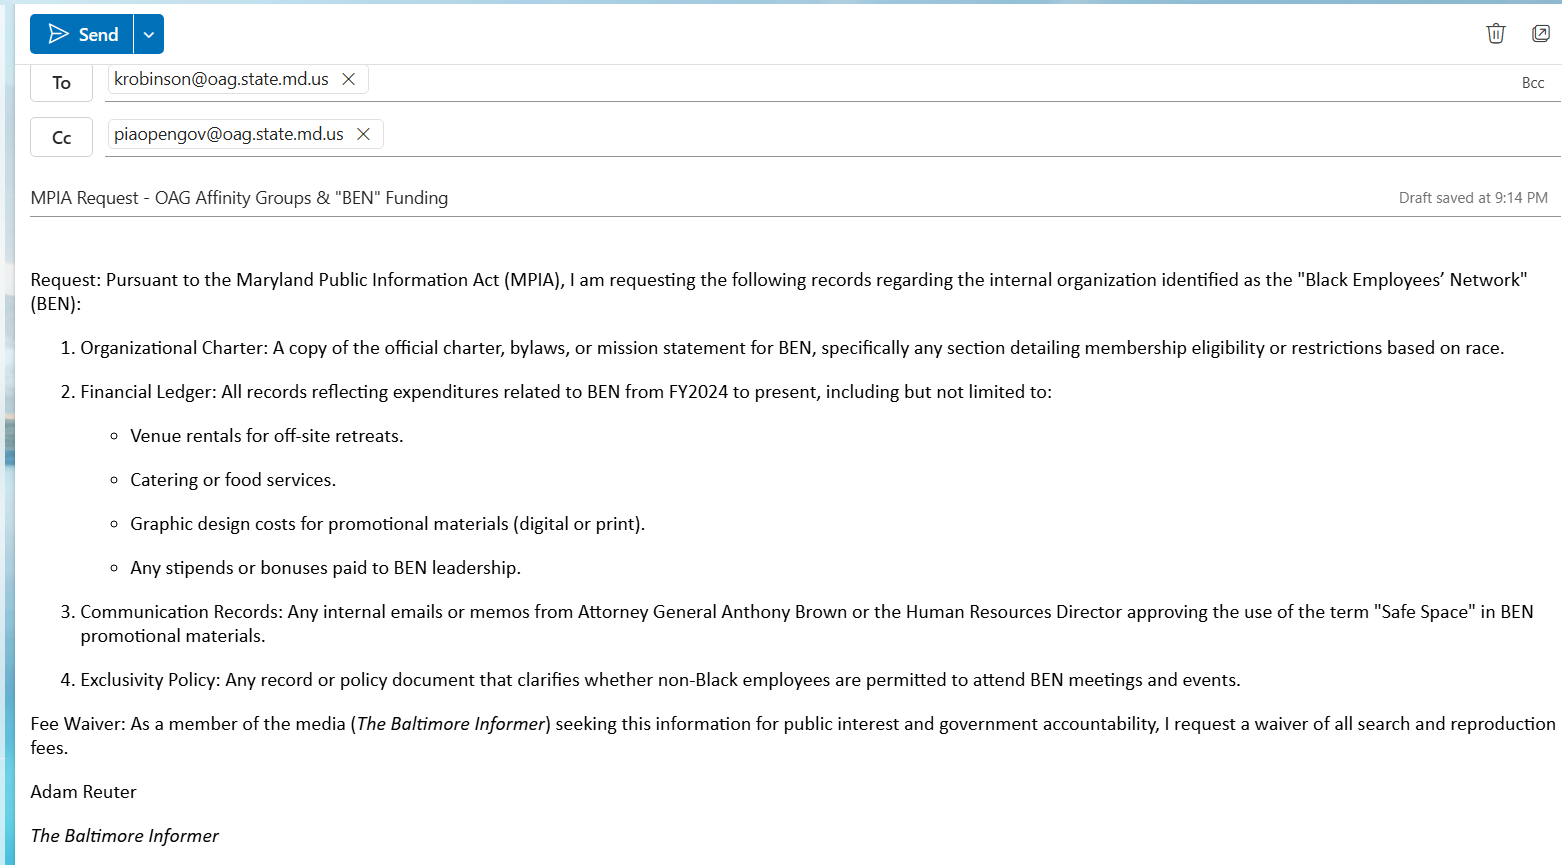Screen dimensions: 1562x865
Task: Discard the draft with trash icon
Action: pos(1495,34)
